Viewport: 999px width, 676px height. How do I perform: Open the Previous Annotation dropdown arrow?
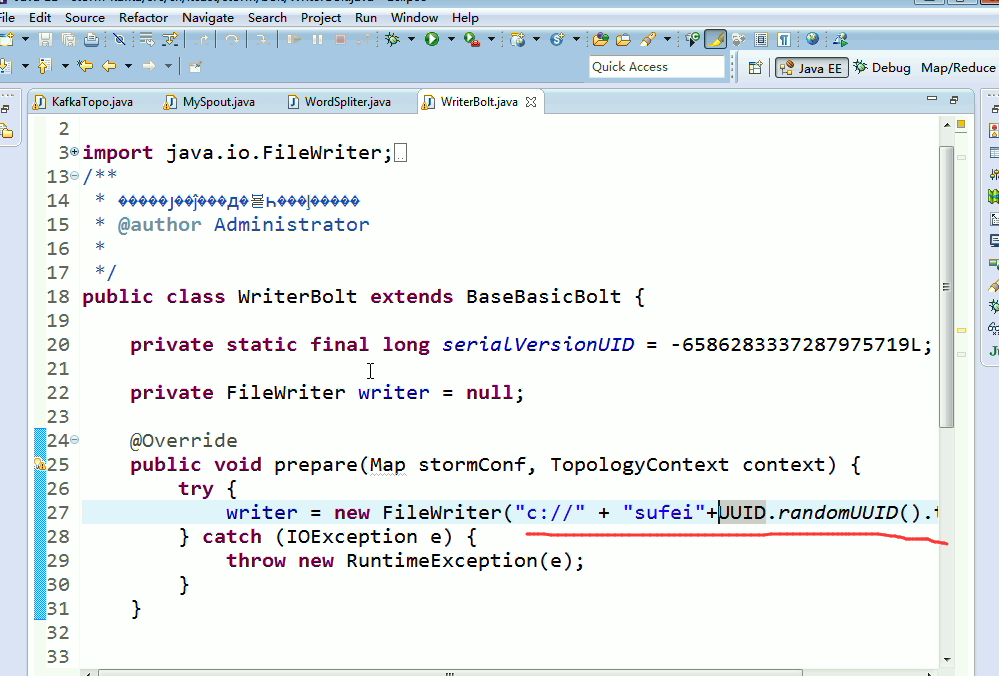tap(65, 66)
